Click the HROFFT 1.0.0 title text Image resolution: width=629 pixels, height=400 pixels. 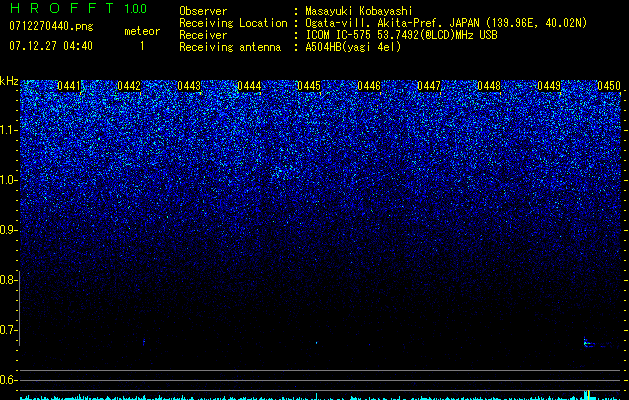(78, 8)
